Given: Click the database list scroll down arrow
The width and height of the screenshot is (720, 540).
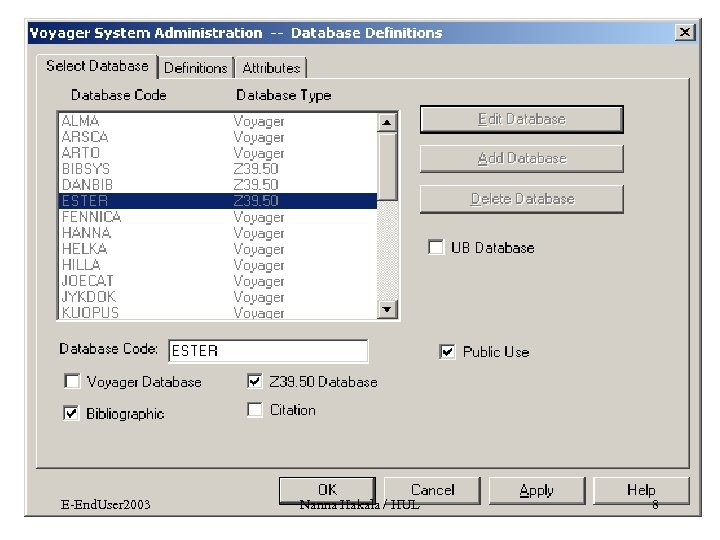Looking at the screenshot, I should point(387,309).
